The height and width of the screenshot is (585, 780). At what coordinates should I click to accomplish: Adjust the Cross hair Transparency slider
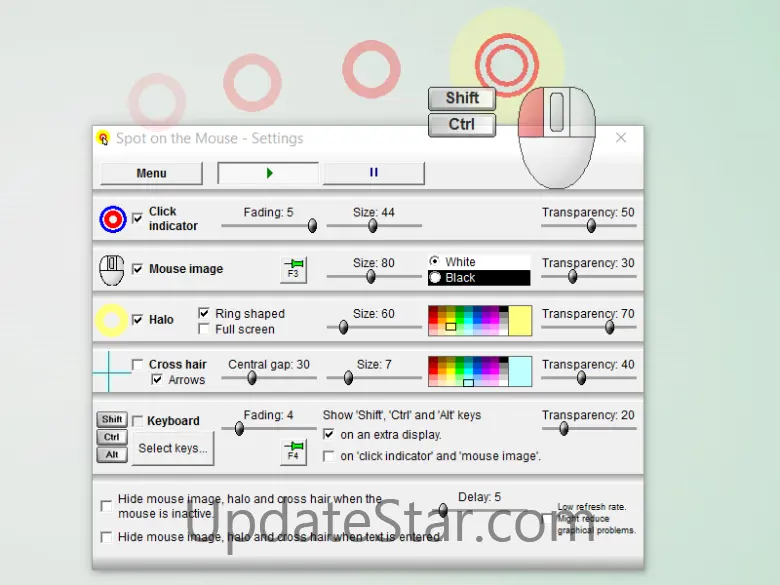point(588,378)
